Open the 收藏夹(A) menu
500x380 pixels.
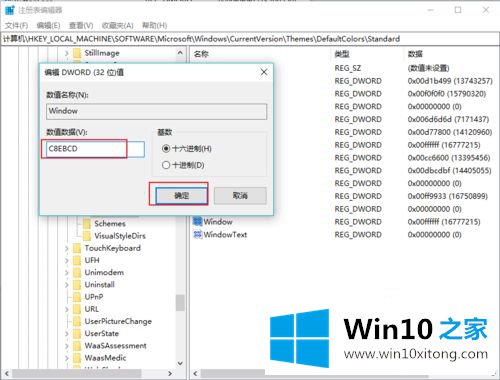[x=117, y=25]
